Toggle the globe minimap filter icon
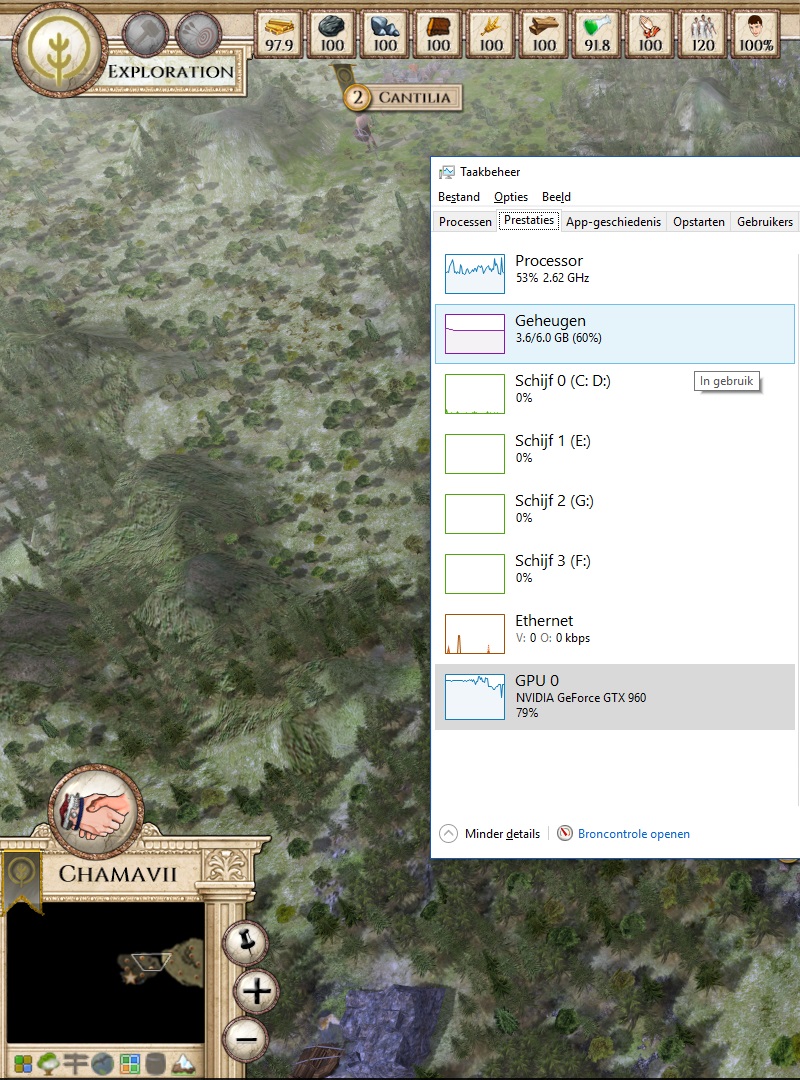 pos(103,1064)
